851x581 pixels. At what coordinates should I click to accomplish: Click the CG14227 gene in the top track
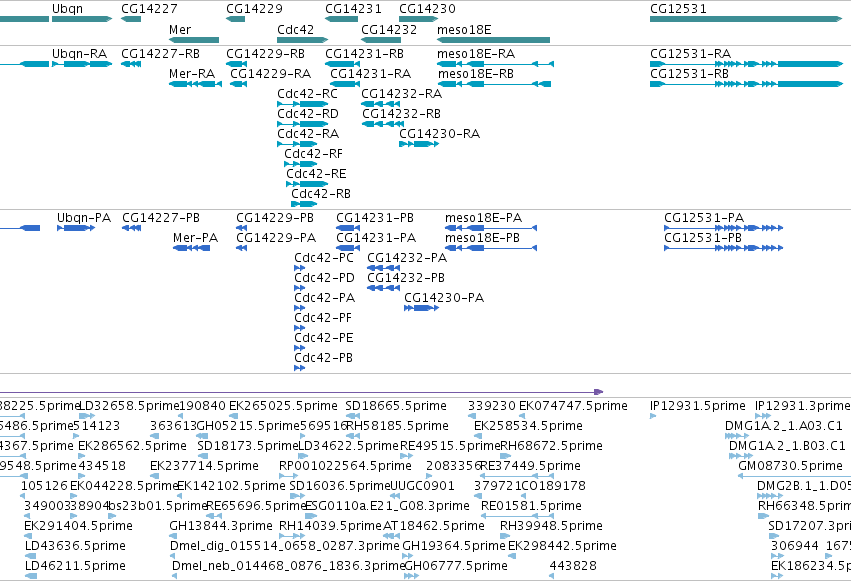pyautogui.click(x=131, y=19)
